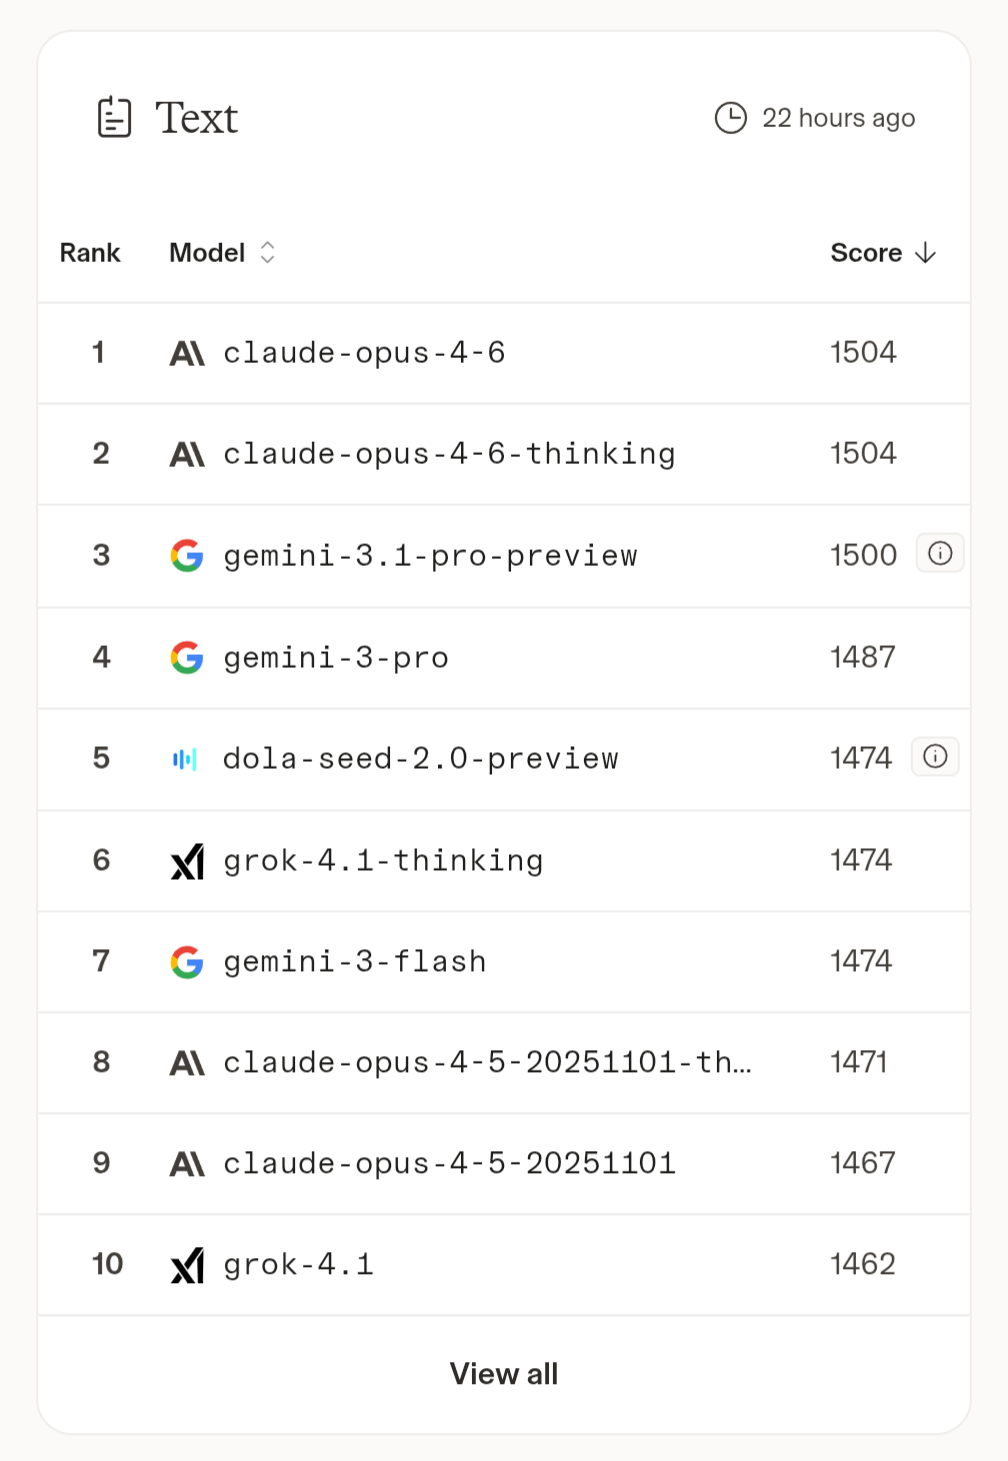
Task: Click the 22 hours ago timestamp
Action: [838, 118]
